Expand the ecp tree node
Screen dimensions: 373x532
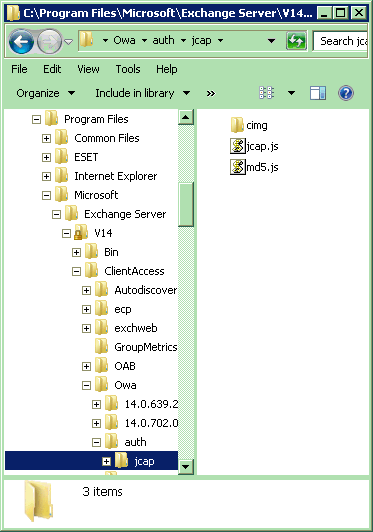click(87, 309)
